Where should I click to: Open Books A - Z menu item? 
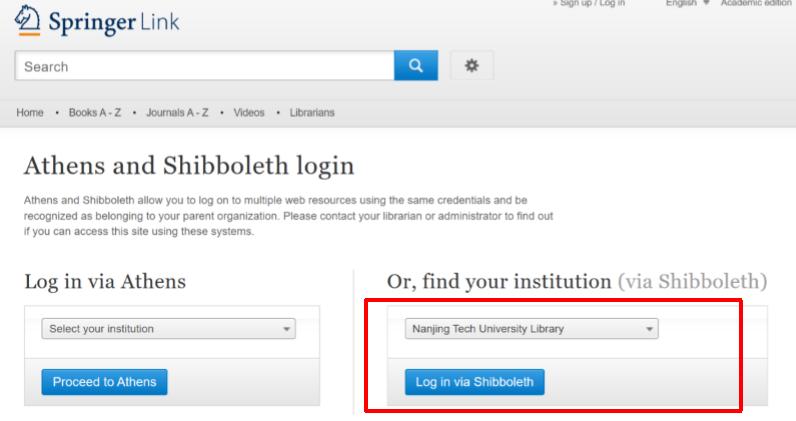95,113
